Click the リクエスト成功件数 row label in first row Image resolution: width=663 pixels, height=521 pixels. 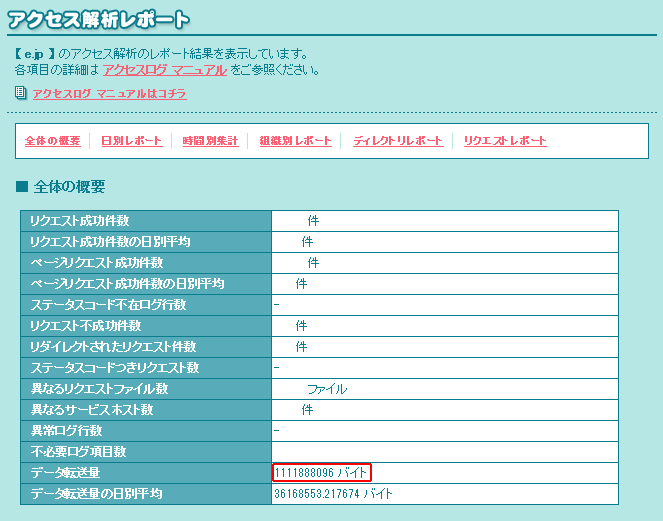point(79,221)
